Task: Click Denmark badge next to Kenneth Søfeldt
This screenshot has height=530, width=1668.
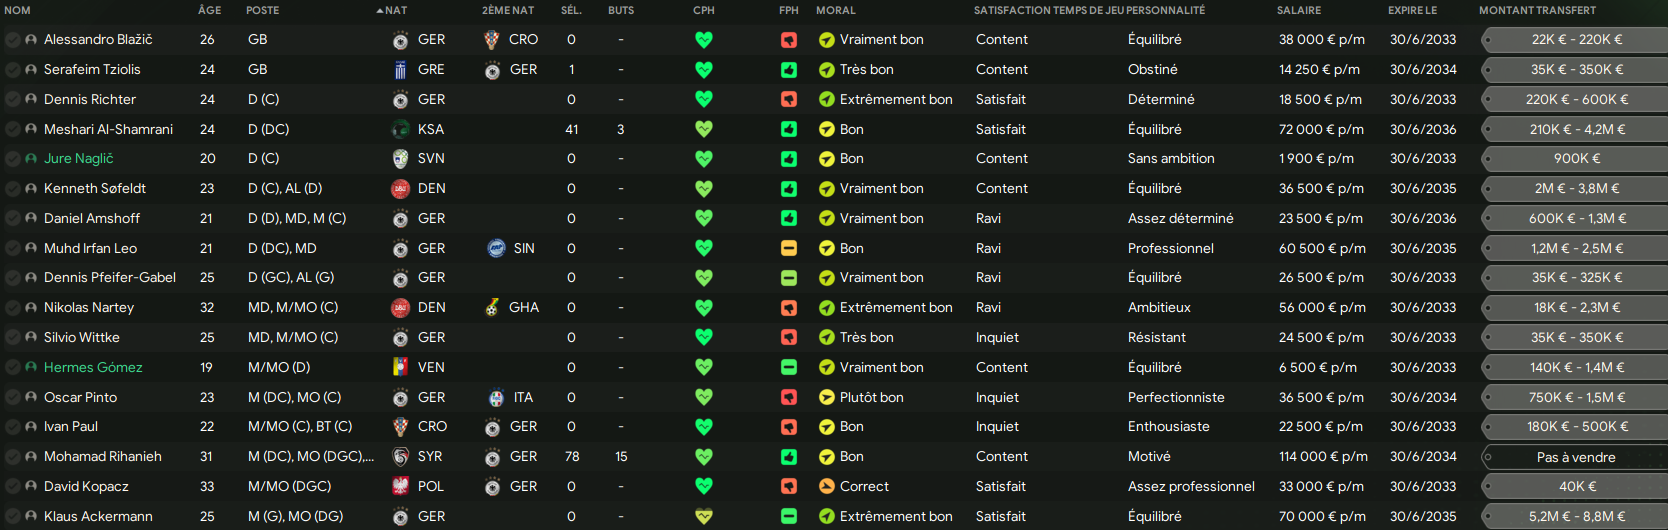Action: click(400, 189)
